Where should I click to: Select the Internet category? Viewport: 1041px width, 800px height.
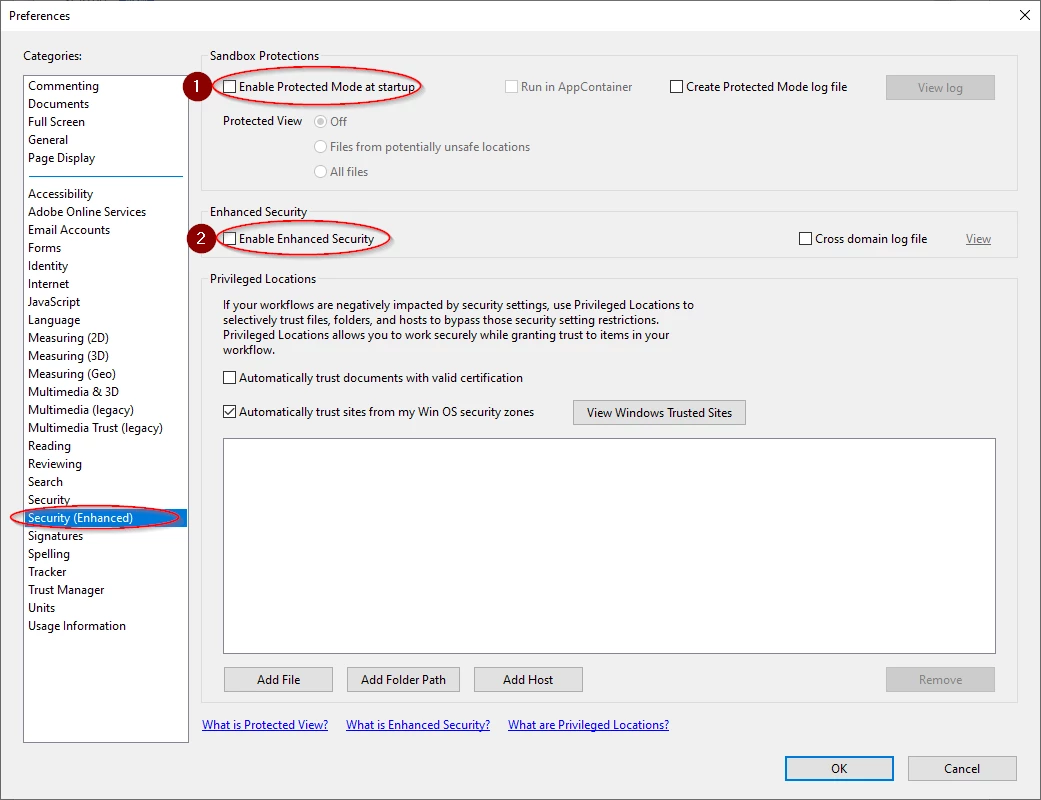[x=48, y=283]
